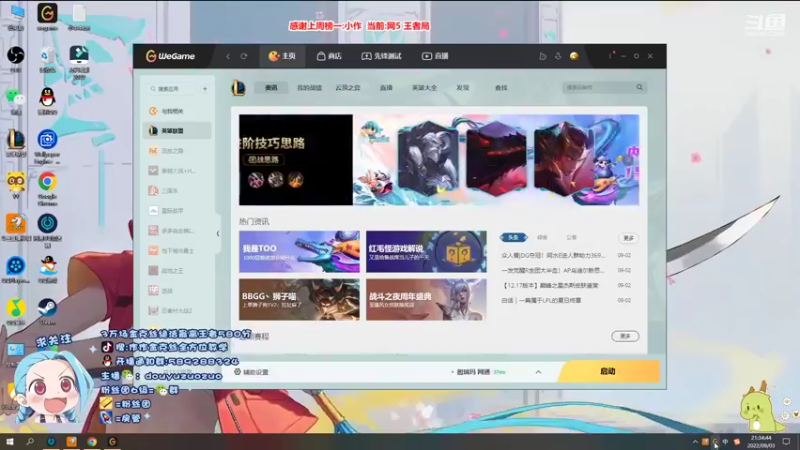800x450 pixels.
Task: Click the League of Legends logo beside the tabs
Action: pos(238,88)
